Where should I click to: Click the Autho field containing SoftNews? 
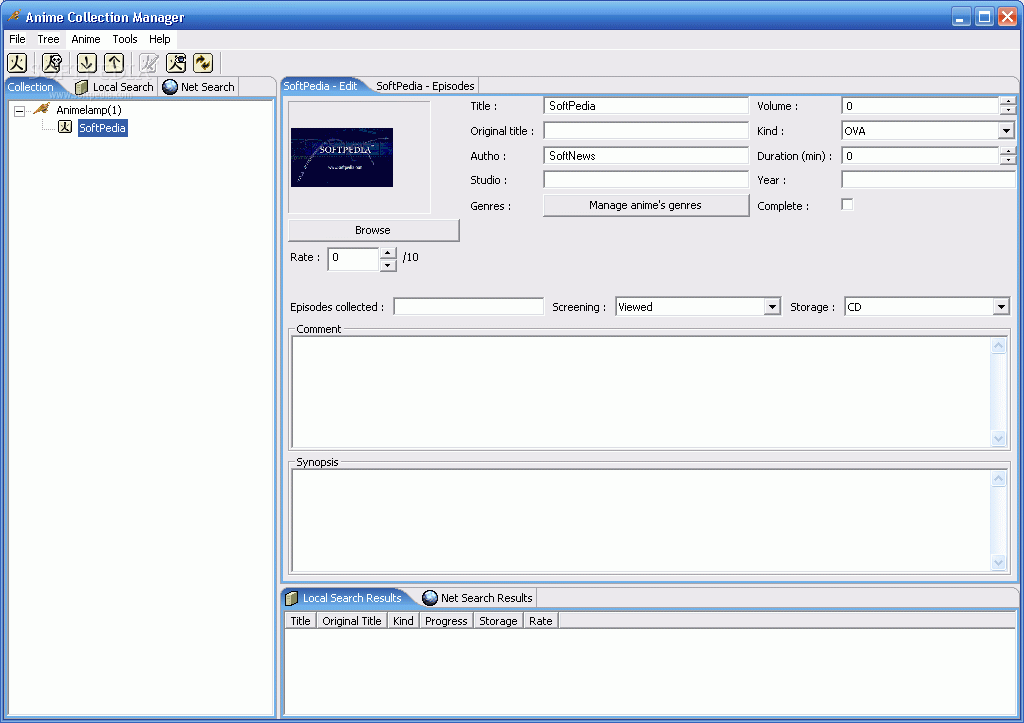646,155
